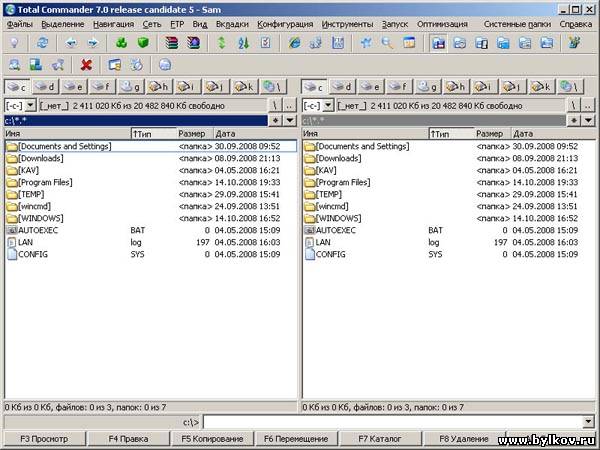Click the command line input field
The width and height of the screenshot is (600, 450).
pyautogui.click(x=393, y=422)
